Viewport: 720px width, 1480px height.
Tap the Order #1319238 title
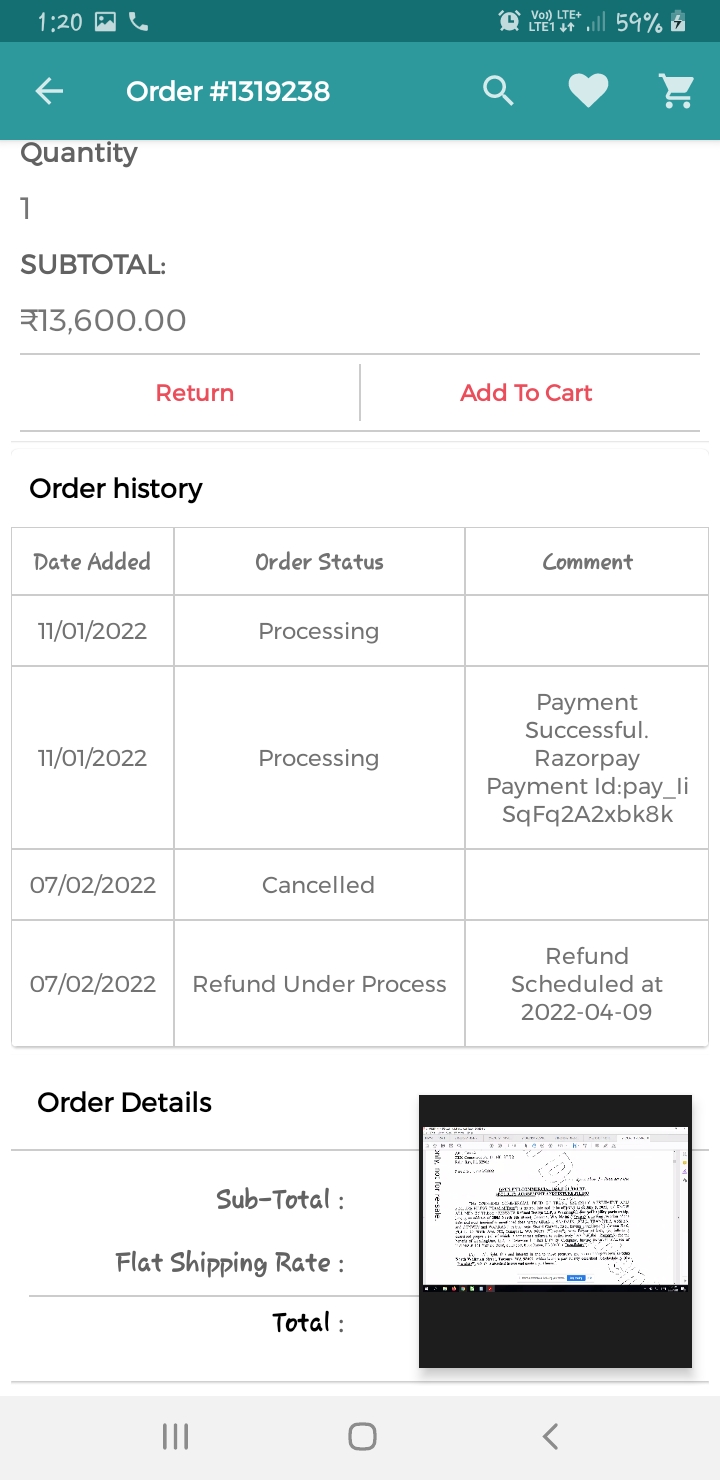[228, 92]
